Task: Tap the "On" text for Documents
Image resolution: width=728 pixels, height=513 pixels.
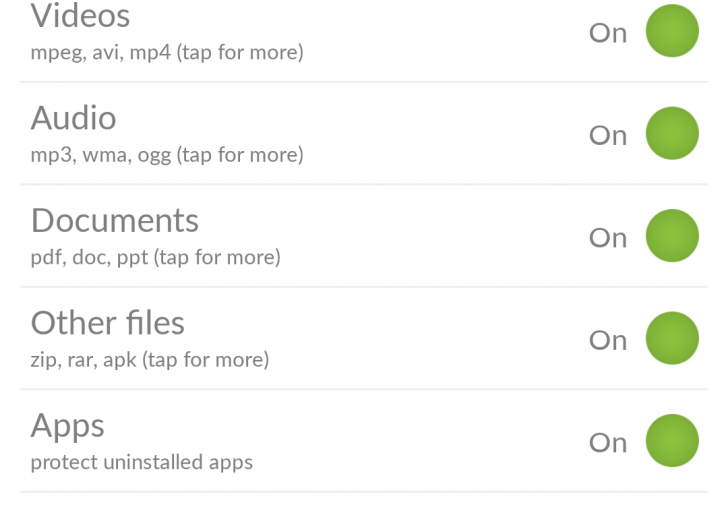Action: coord(608,238)
